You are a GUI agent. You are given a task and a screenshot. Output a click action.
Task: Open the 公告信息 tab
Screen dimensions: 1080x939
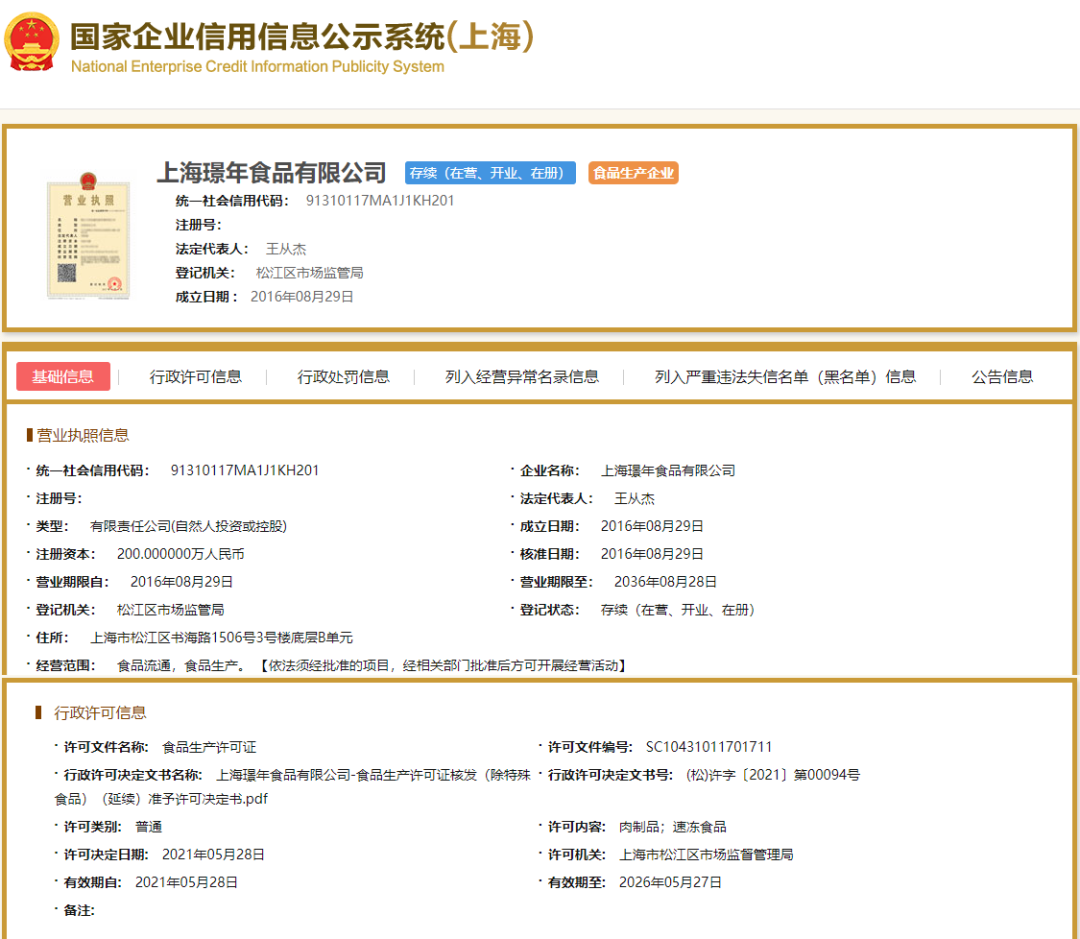1003,377
